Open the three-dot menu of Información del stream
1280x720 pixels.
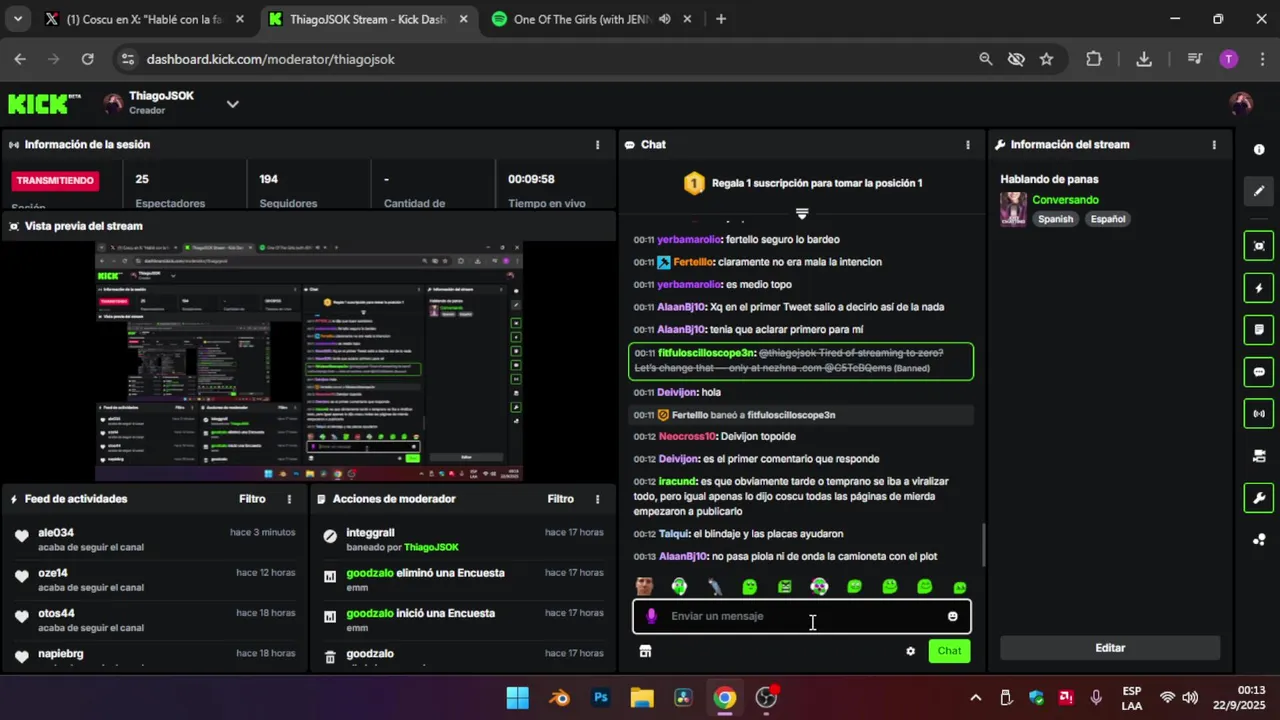click(1214, 145)
